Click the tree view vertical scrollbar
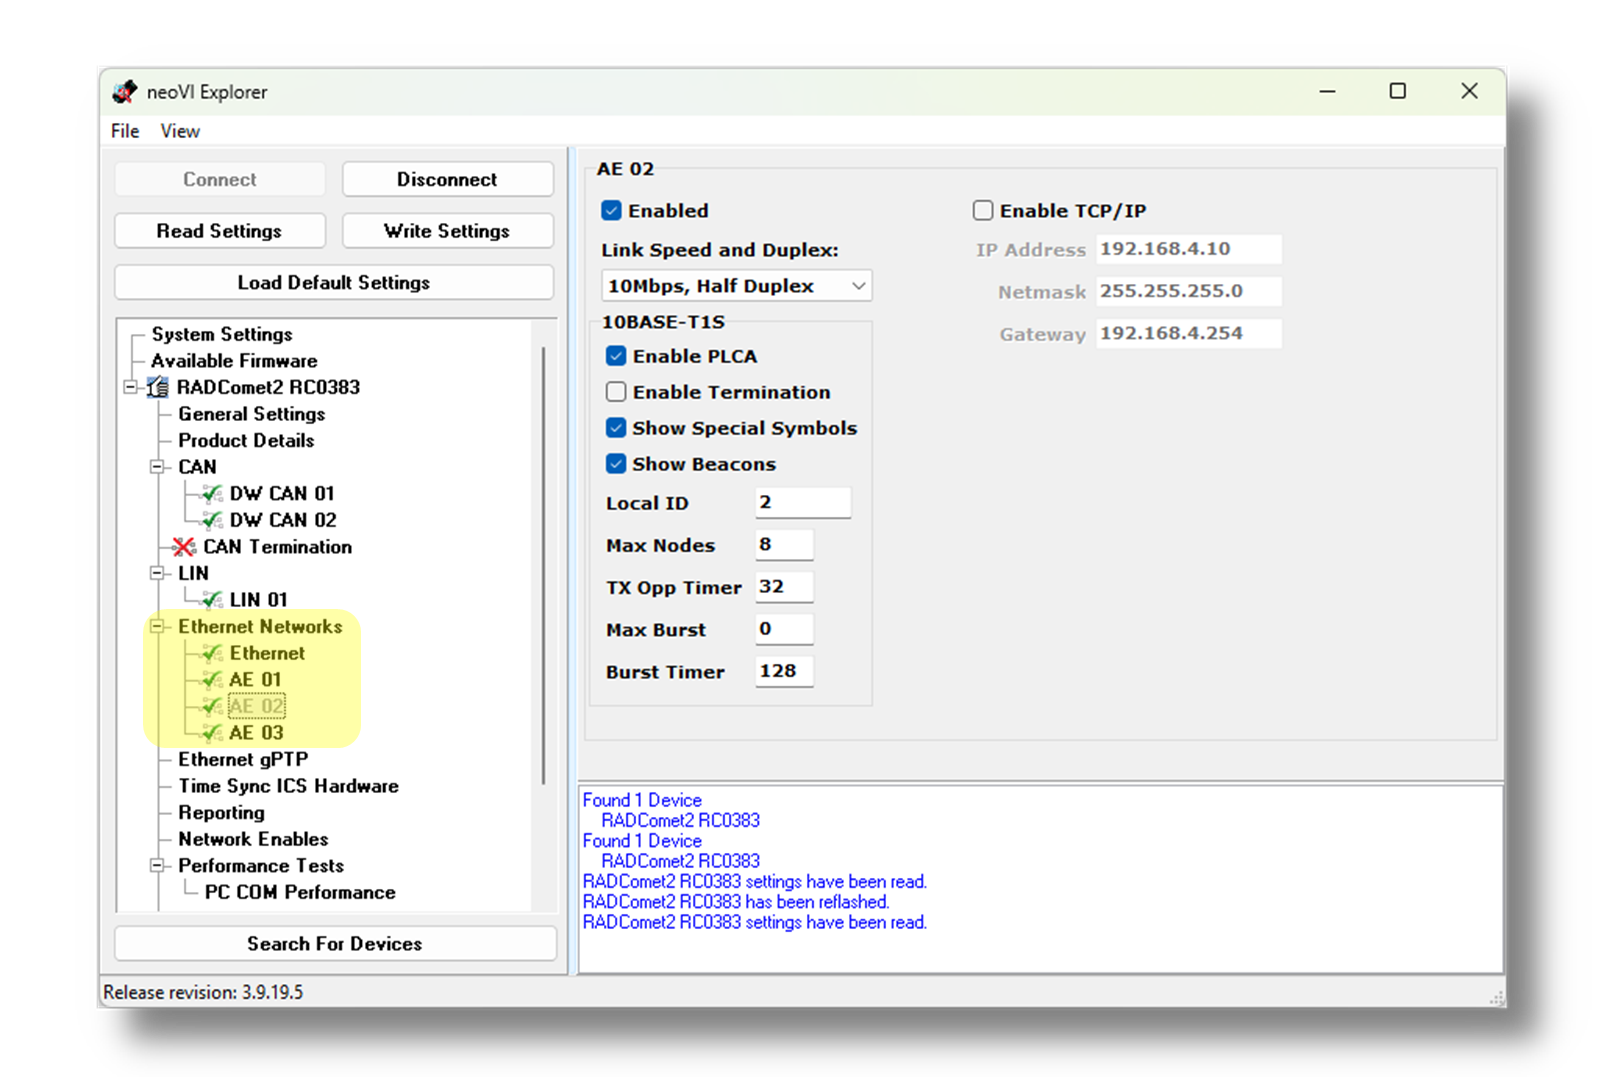Image resolution: width=1604 pixels, height=1077 pixels. [x=544, y=565]
